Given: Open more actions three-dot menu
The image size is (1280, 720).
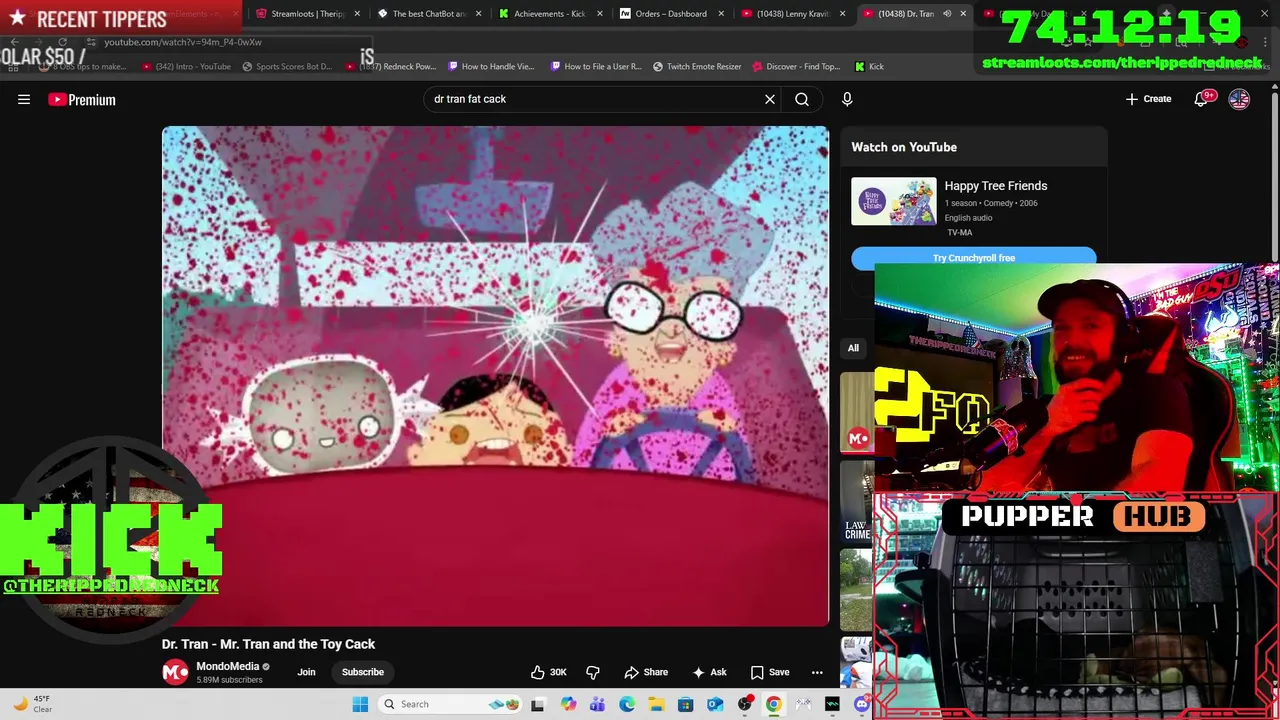Looking at the screenshot, I should pyautogui.click(x=817, y=672).
